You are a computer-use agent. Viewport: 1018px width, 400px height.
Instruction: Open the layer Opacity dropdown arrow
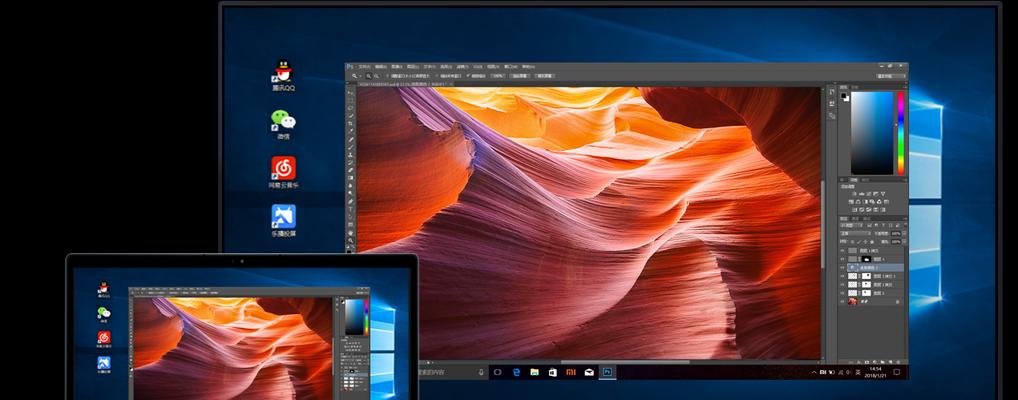904,234
